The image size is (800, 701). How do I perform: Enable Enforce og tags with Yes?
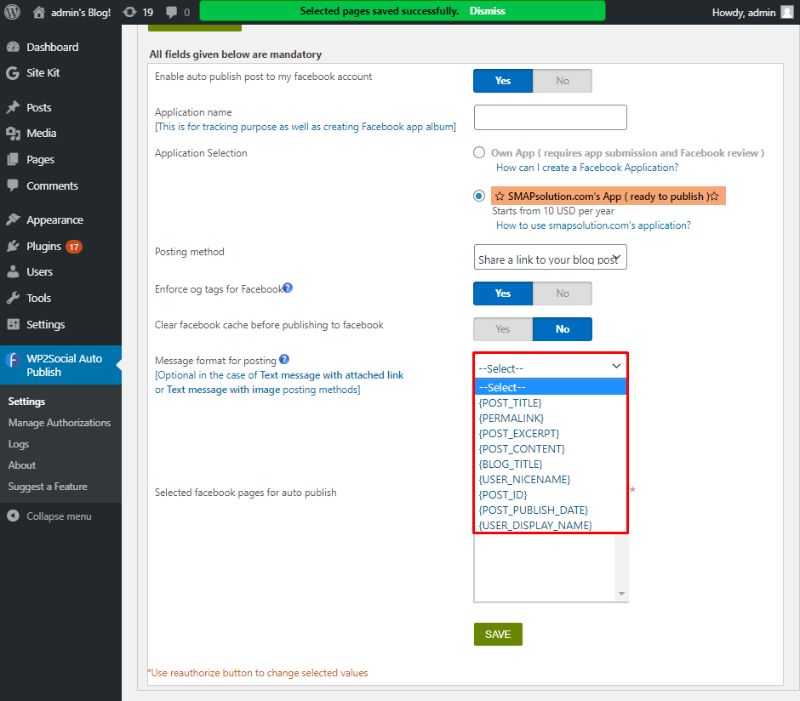[x=503, y=293]
